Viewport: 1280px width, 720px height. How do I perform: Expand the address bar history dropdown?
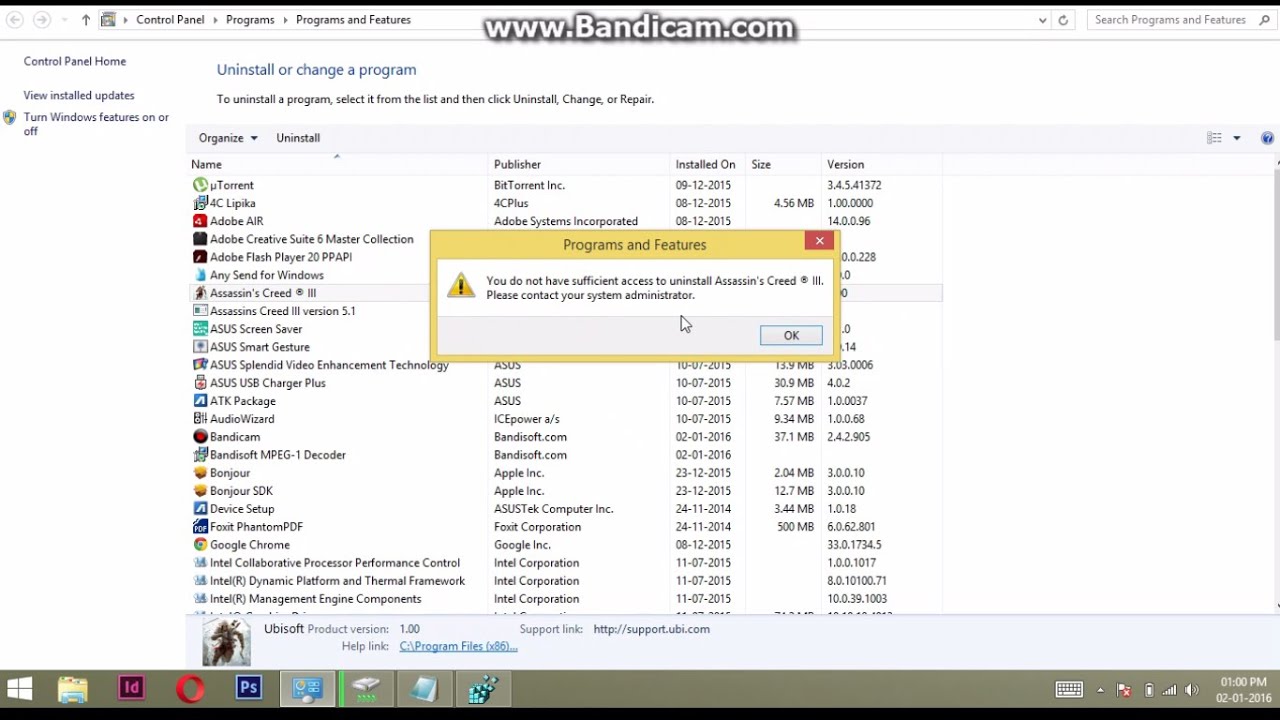point(1042,20)
